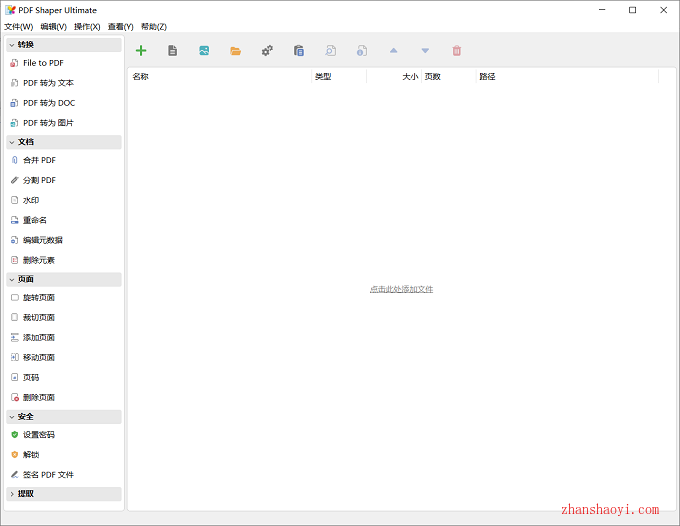
Task: Open 解锁 unlock tool
Action: click(64, 454)
